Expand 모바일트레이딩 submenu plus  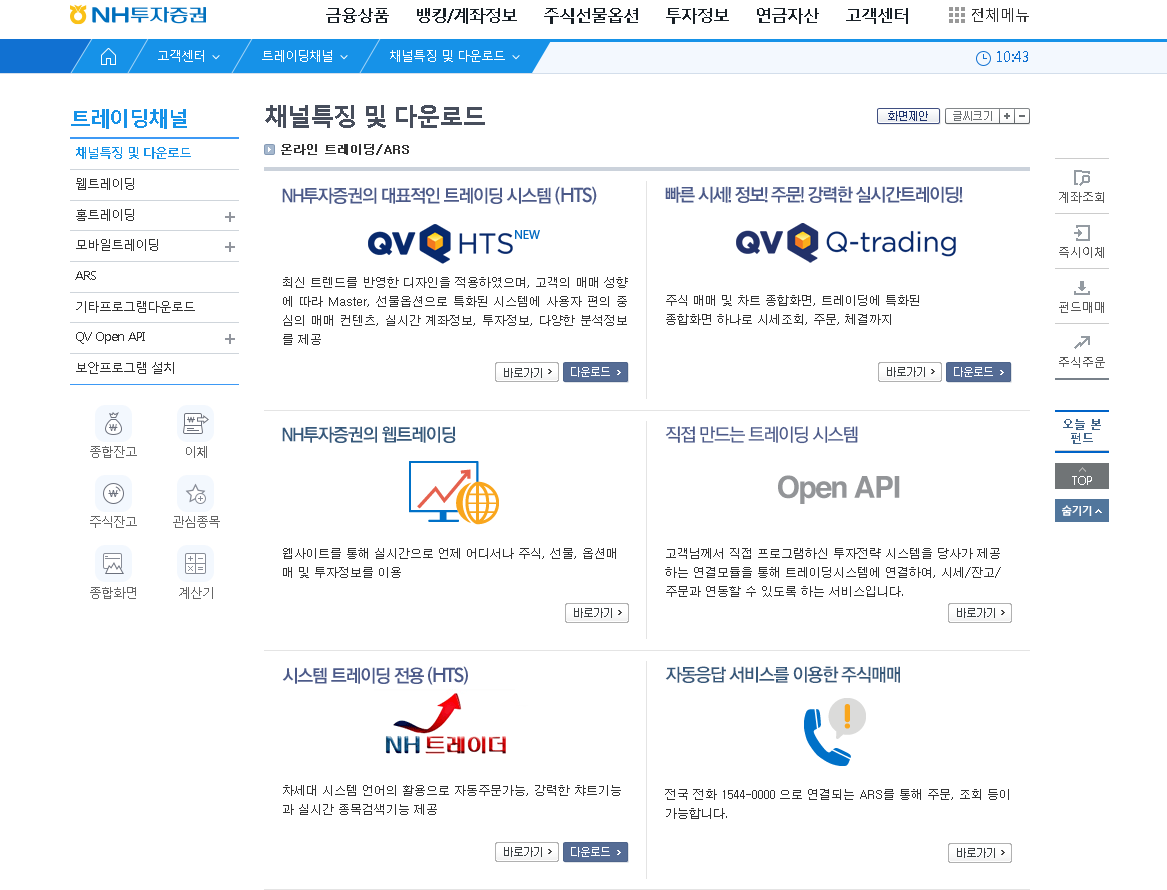tap(230, 246)
